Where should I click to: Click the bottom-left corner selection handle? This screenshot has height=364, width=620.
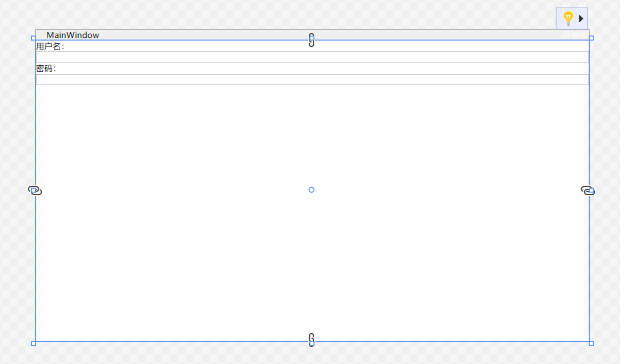coord(33,343)
